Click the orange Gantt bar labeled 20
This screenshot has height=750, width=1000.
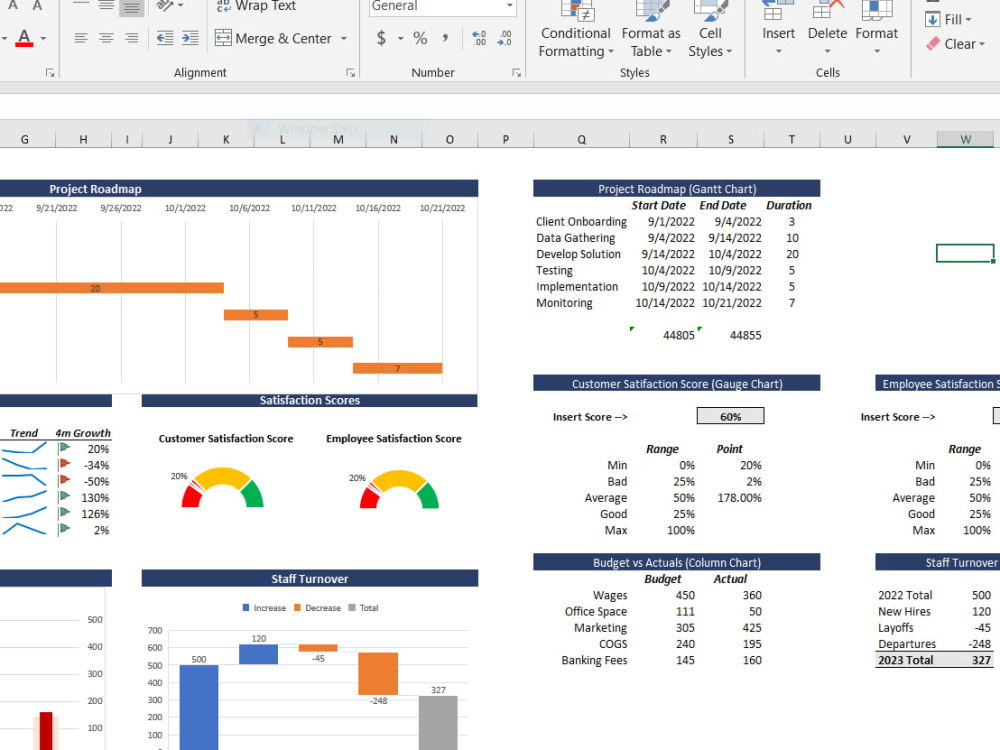pyautogui.click(x=112, y=288)
